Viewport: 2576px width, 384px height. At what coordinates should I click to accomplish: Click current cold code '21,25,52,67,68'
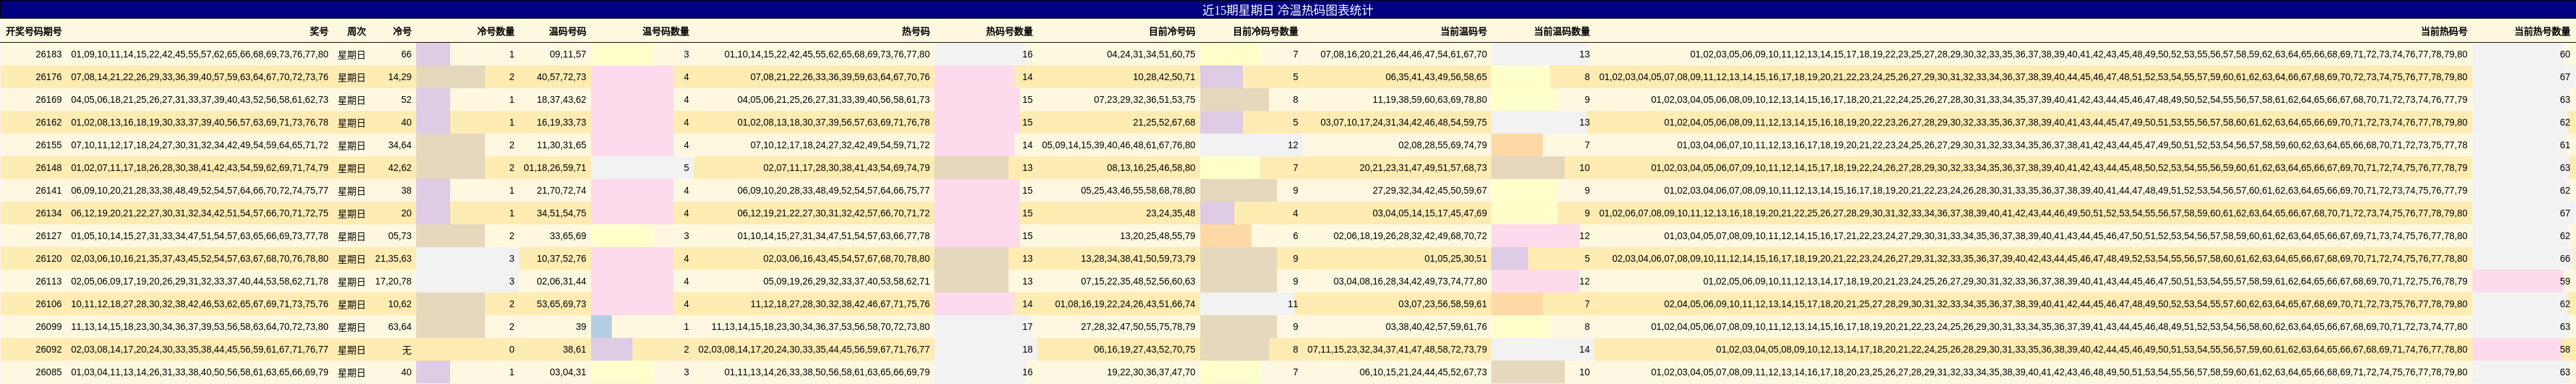click(x=1164, y=123)
